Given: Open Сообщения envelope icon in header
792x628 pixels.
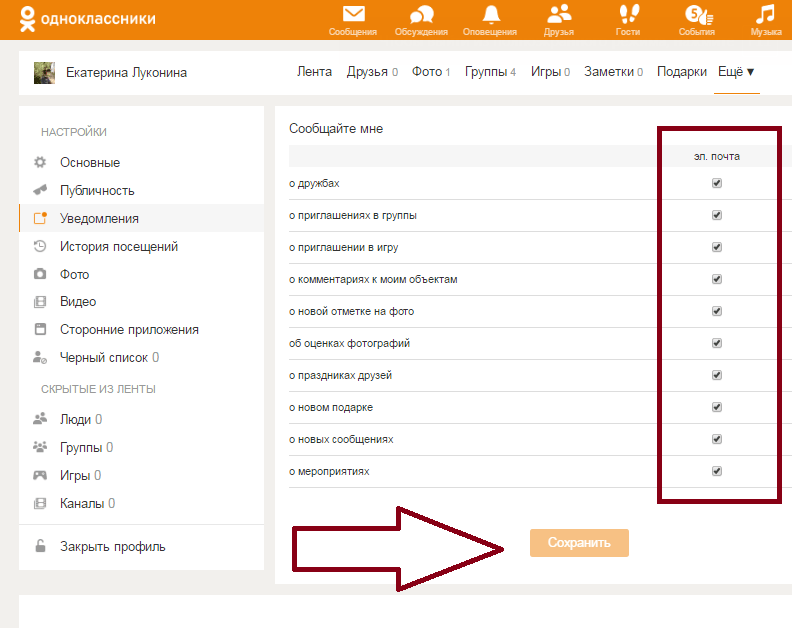Looking at the screenshot, I should [x=354, y=14].
